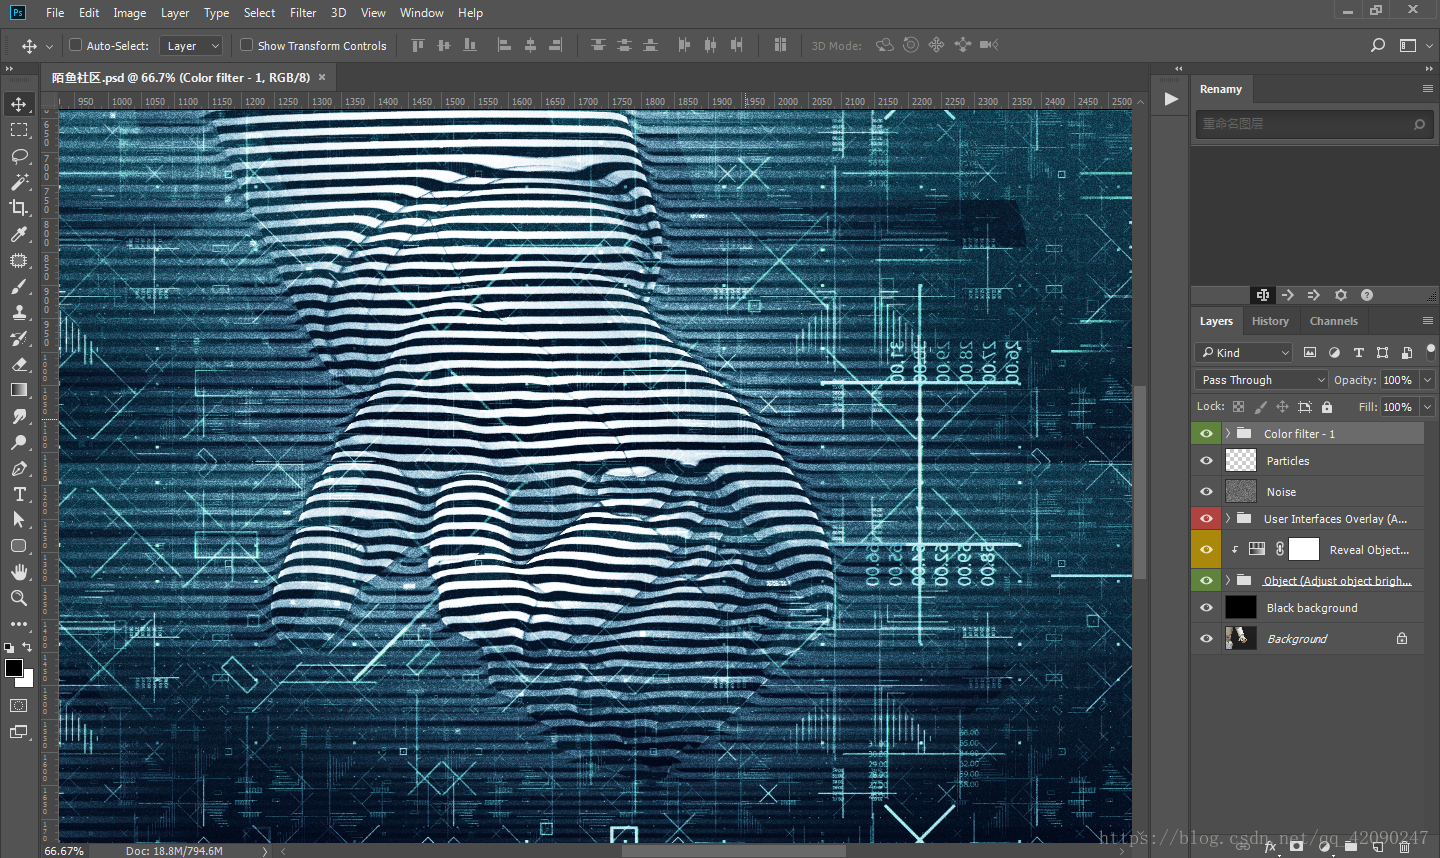1440x858 pixels.
Task: Swap foreground and background colors
Action: [28, 647]
